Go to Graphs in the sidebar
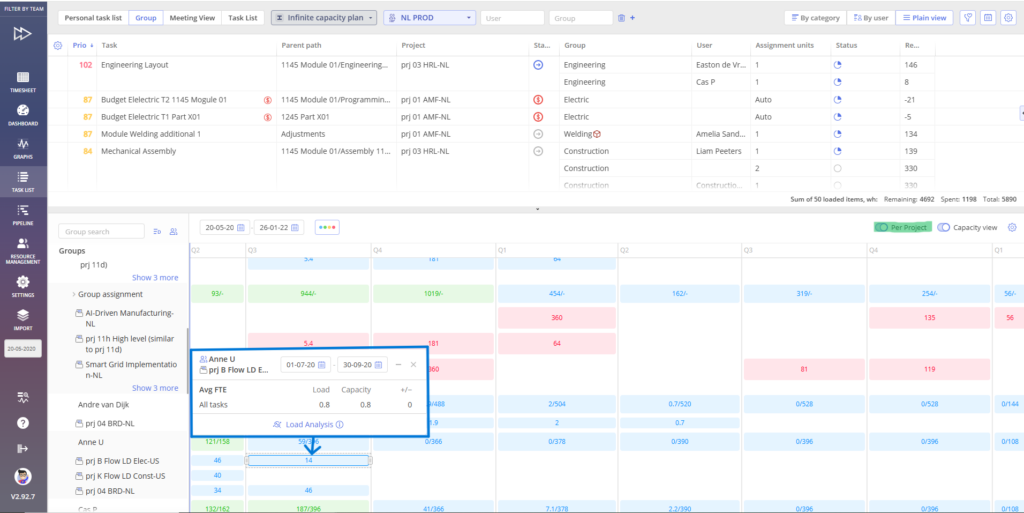 pos(23,146)
